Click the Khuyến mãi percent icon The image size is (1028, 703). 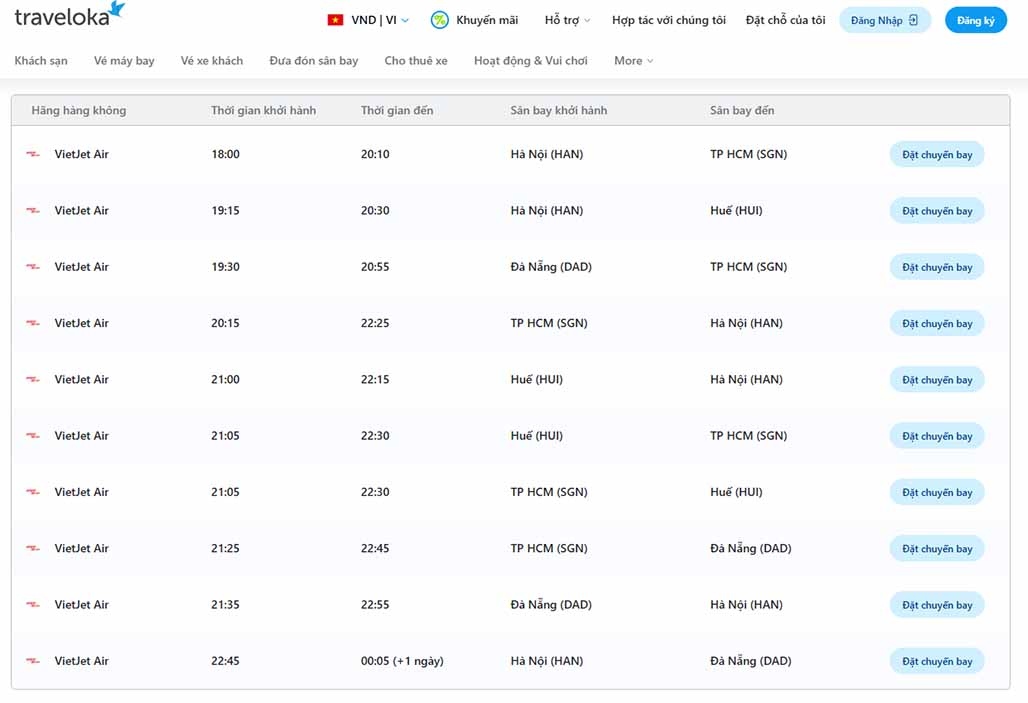[x=439, y=20]
